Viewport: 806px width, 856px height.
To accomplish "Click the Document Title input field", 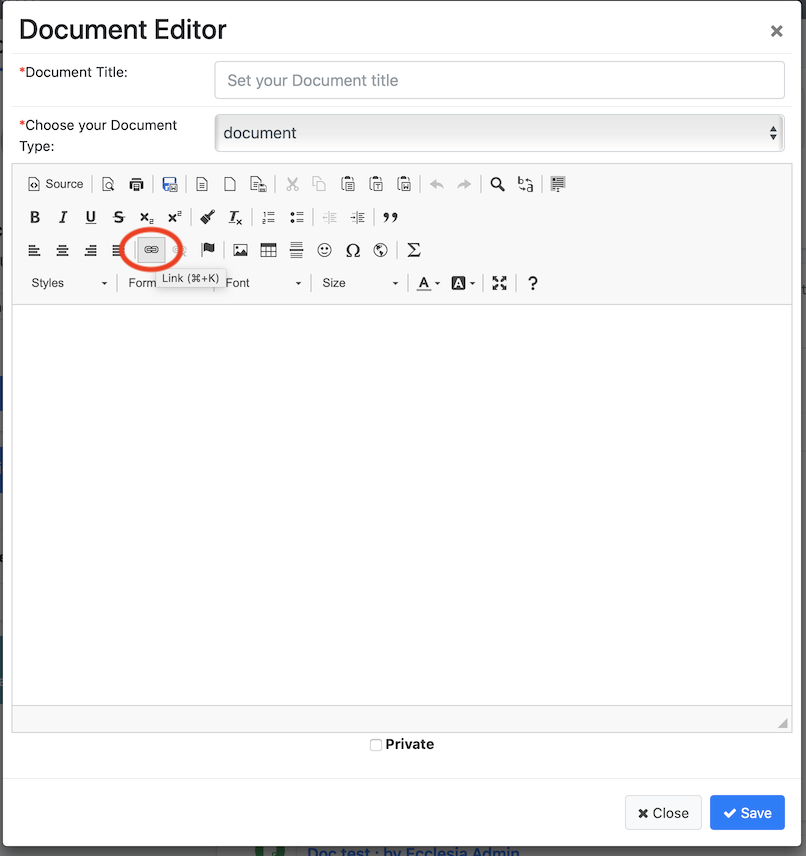I will [500, 80].
